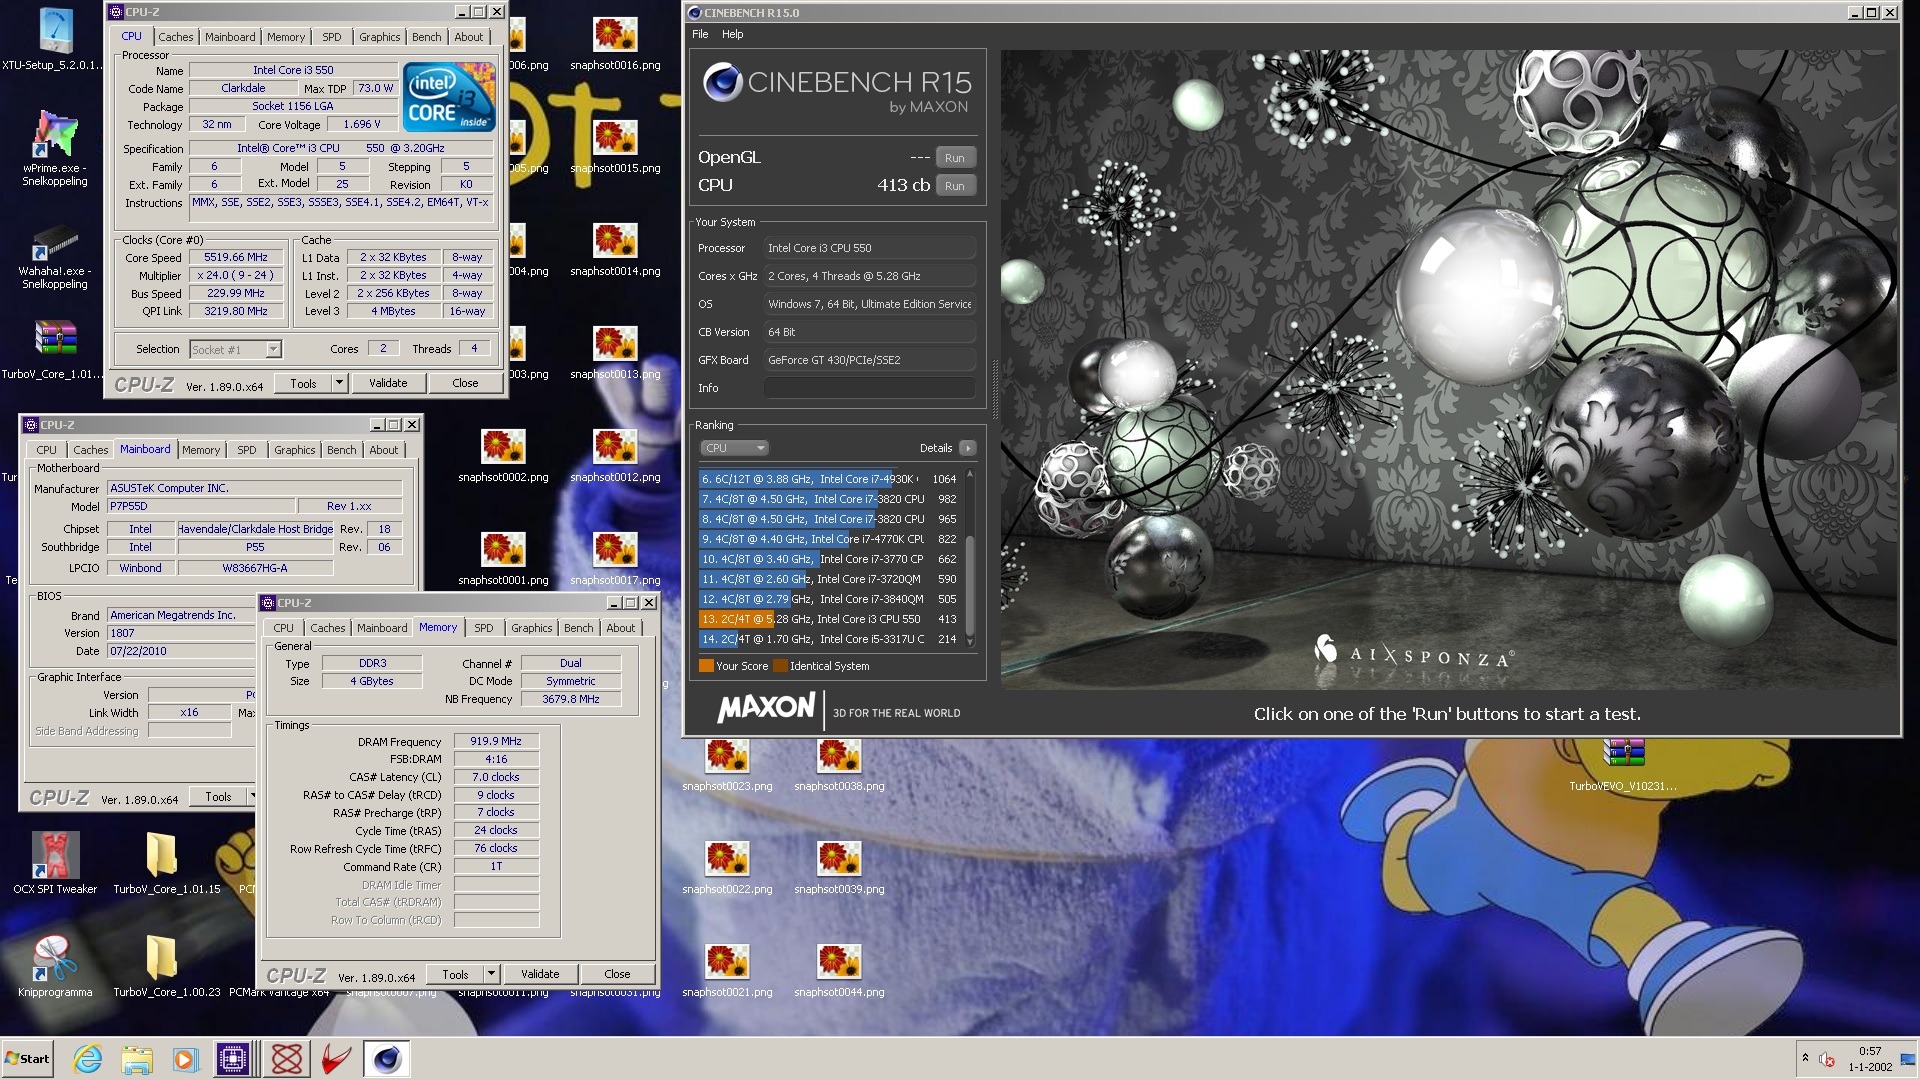Open Caches tab in top CPU-Z window

175,37
